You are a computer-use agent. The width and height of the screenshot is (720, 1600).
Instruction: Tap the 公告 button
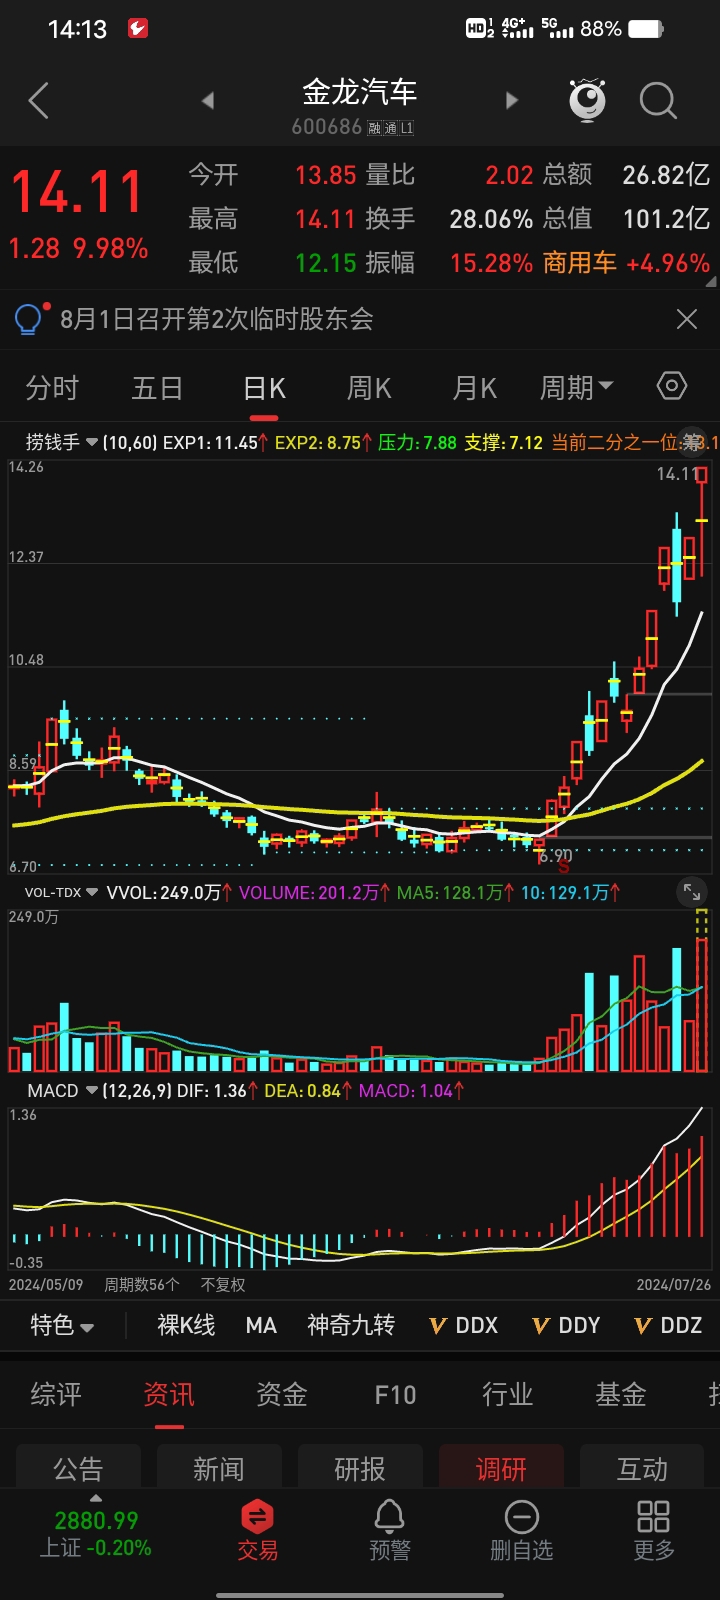click(78, 1468)
